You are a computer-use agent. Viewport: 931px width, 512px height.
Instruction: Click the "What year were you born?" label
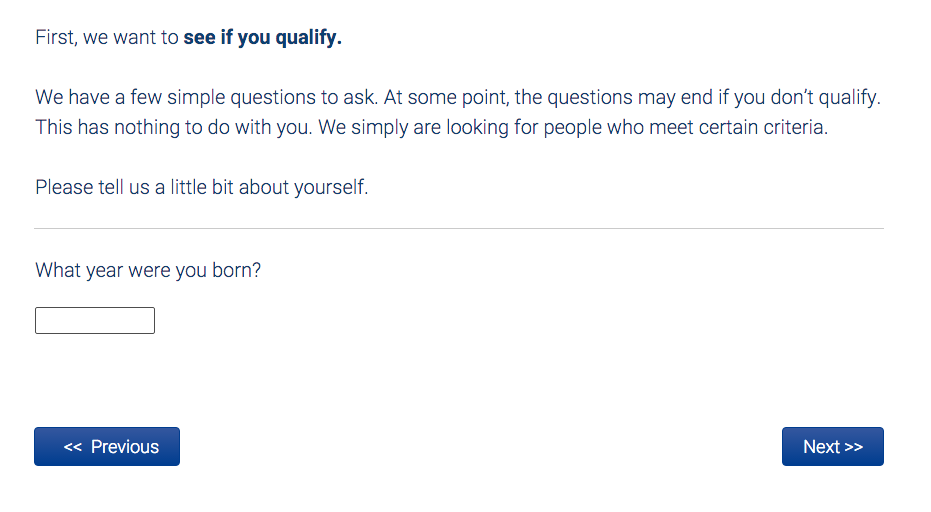coord(148,270)
